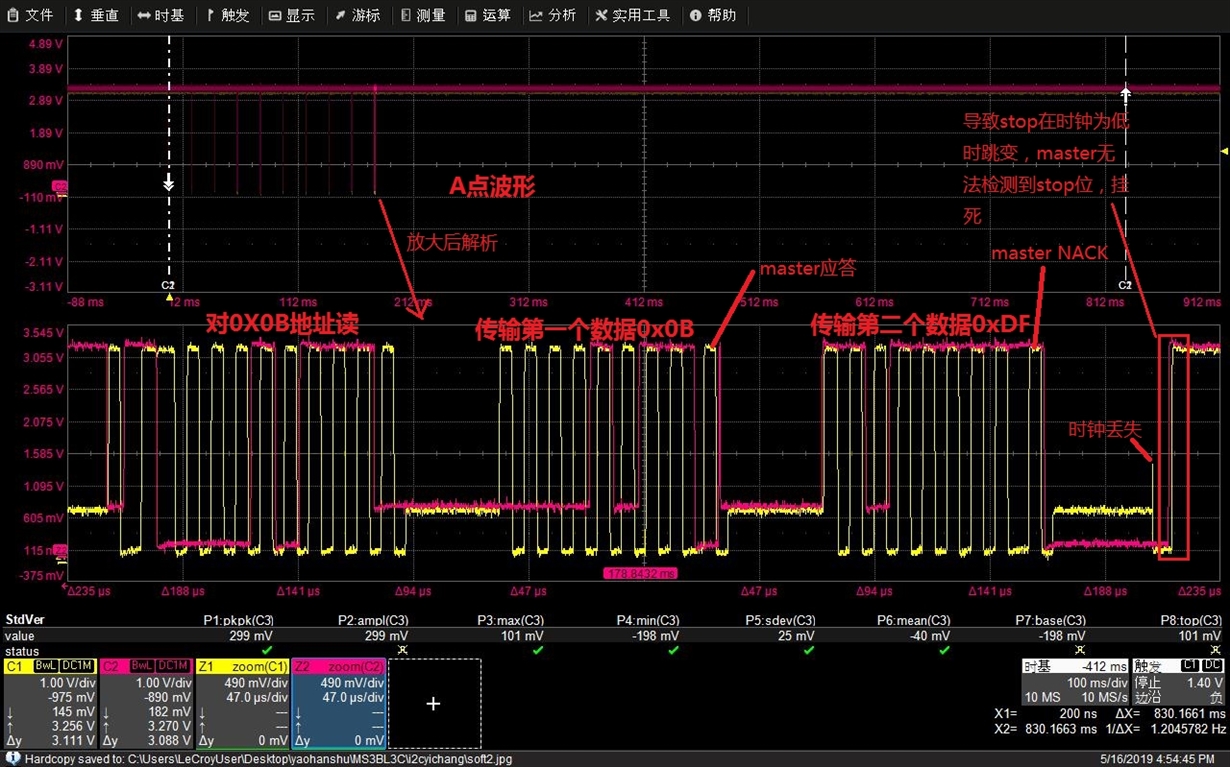Image resolution: width=1230 pixels, height=767 pixels.
Task: Select the P5:sdev(C3) measurement header
Action: click(x=780, y=620)
